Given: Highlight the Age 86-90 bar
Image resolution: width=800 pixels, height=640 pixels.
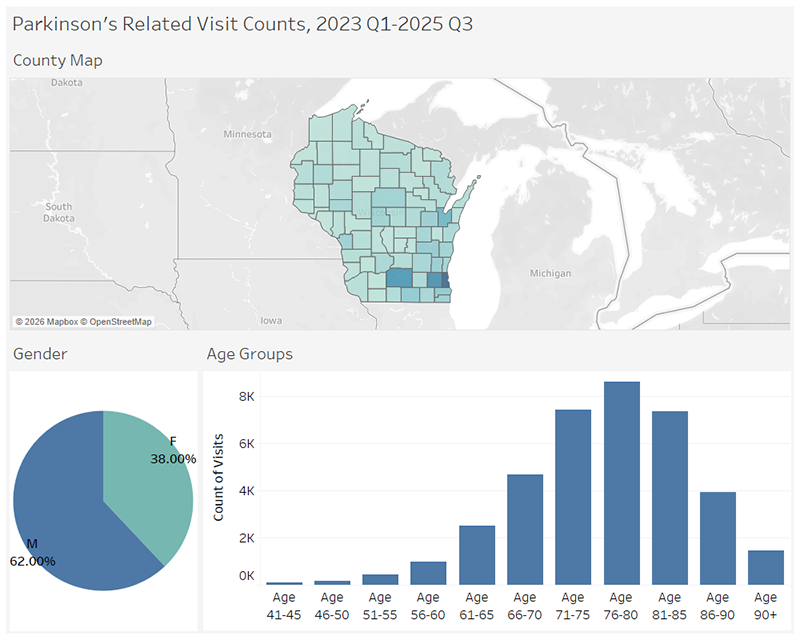Looking at the screenshot, I should point(717,538).
